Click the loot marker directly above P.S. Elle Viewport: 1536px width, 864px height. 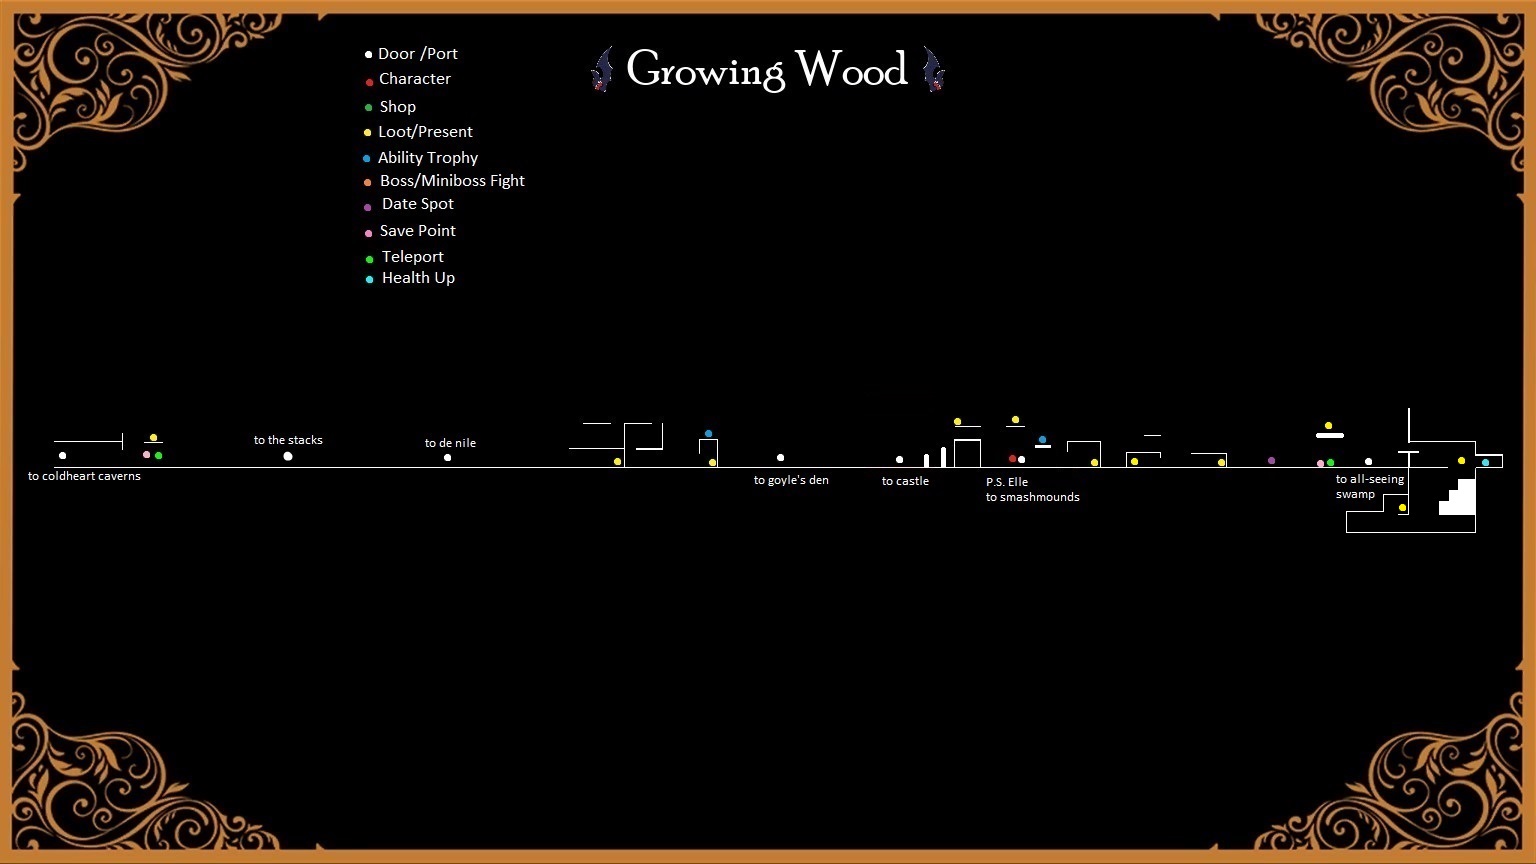point(1015,420)
